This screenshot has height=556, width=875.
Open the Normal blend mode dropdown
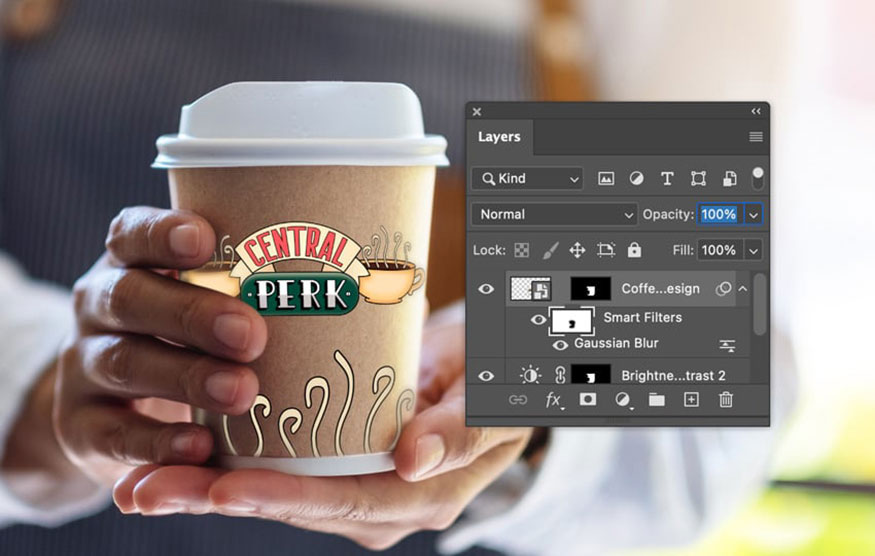554,214
